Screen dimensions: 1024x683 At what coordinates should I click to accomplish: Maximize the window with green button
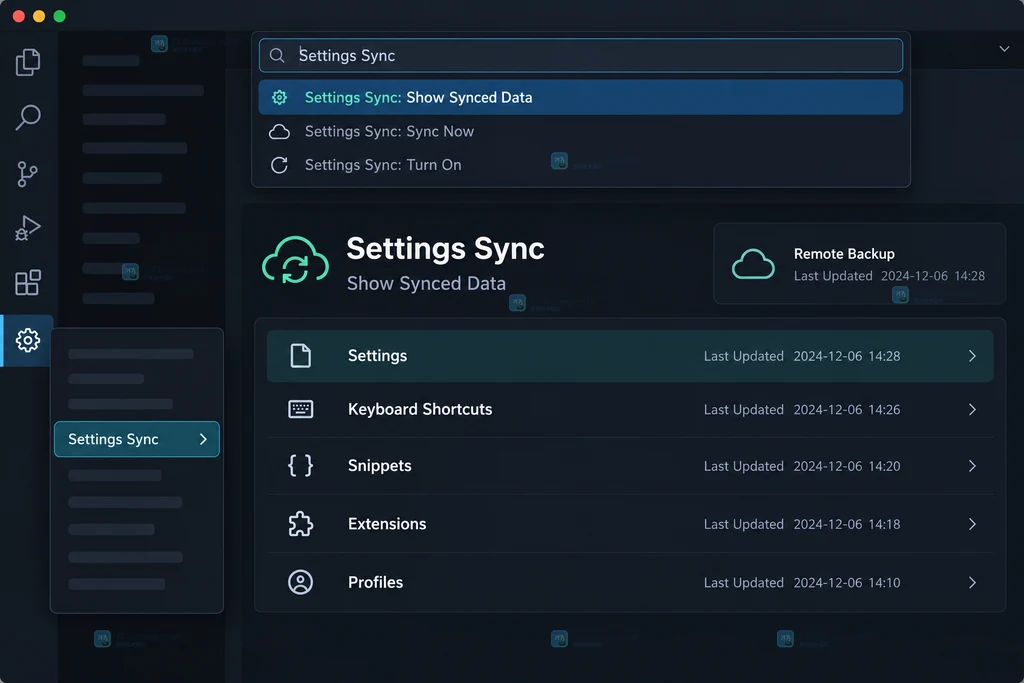pyautogui.click(x=59, y=16)
